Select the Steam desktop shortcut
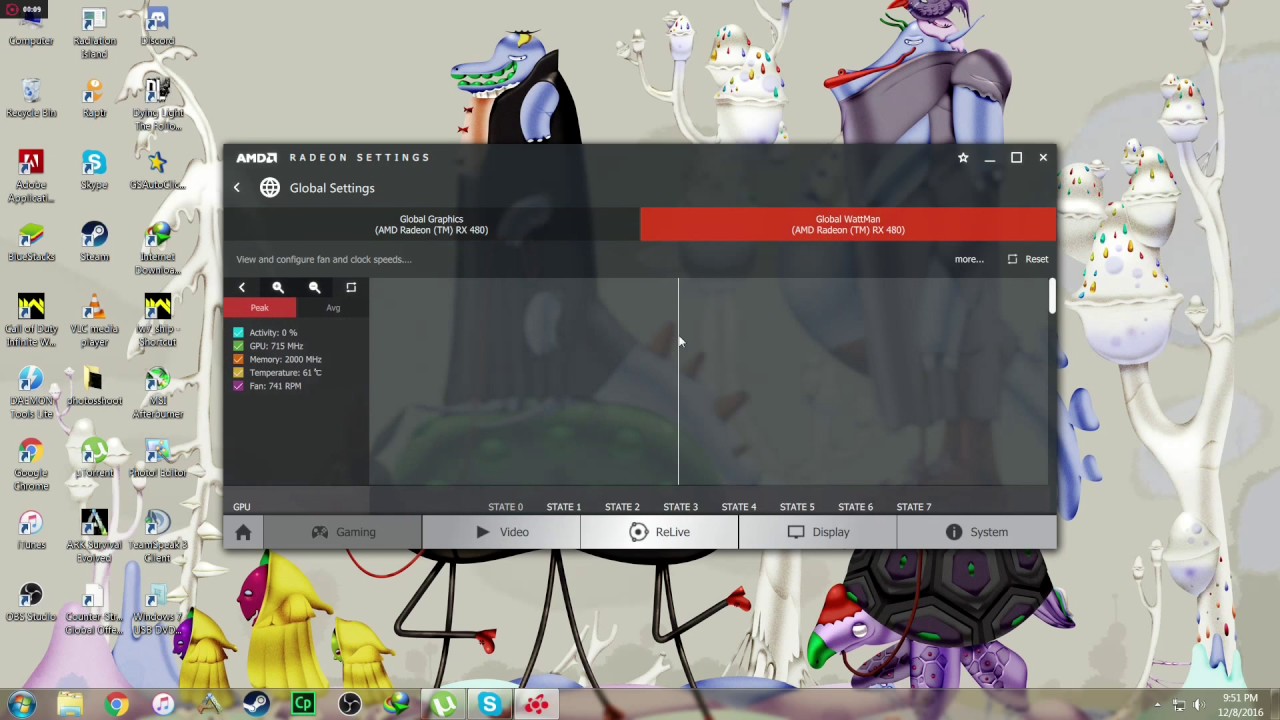Image resolution: width=1280 pixels, height=720 pixels. 94,243
